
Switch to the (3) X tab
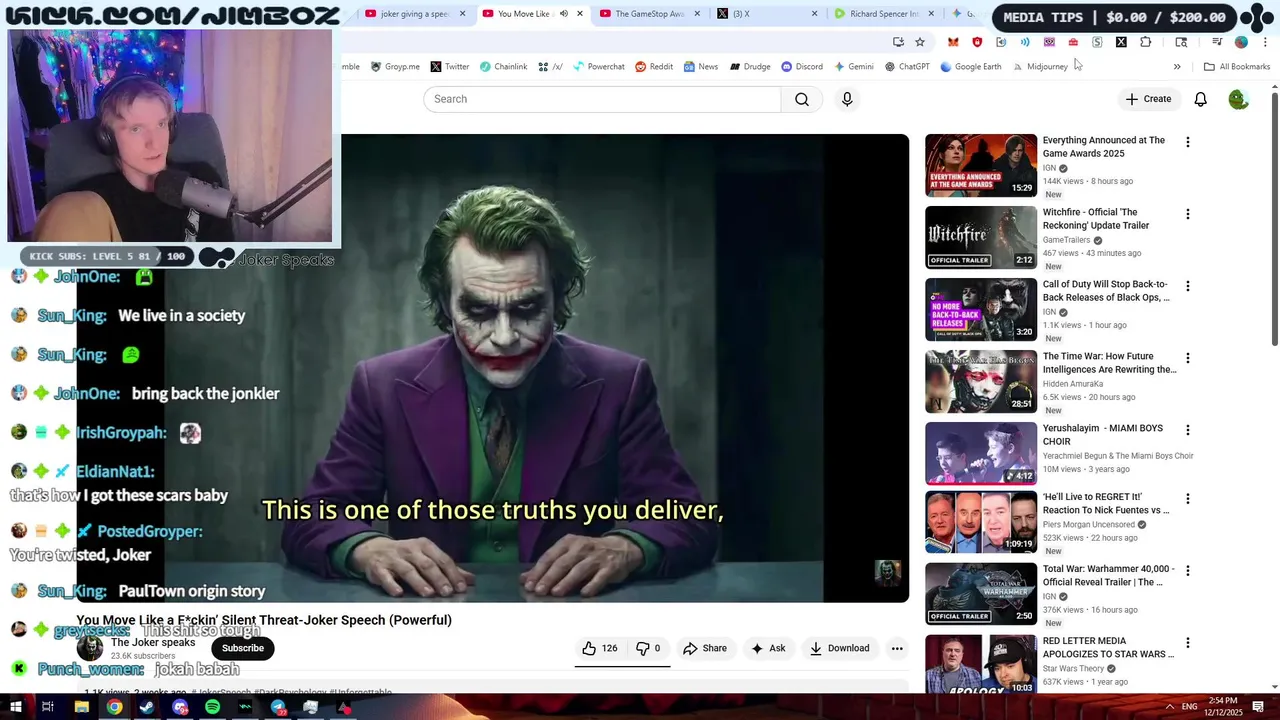(x=766, y=14)
